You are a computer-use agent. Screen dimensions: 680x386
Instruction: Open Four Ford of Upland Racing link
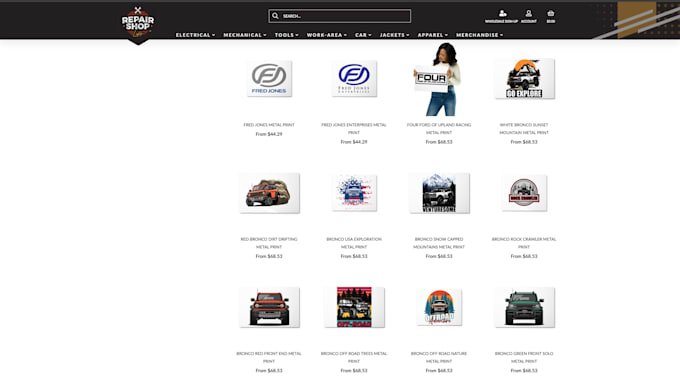439,129
